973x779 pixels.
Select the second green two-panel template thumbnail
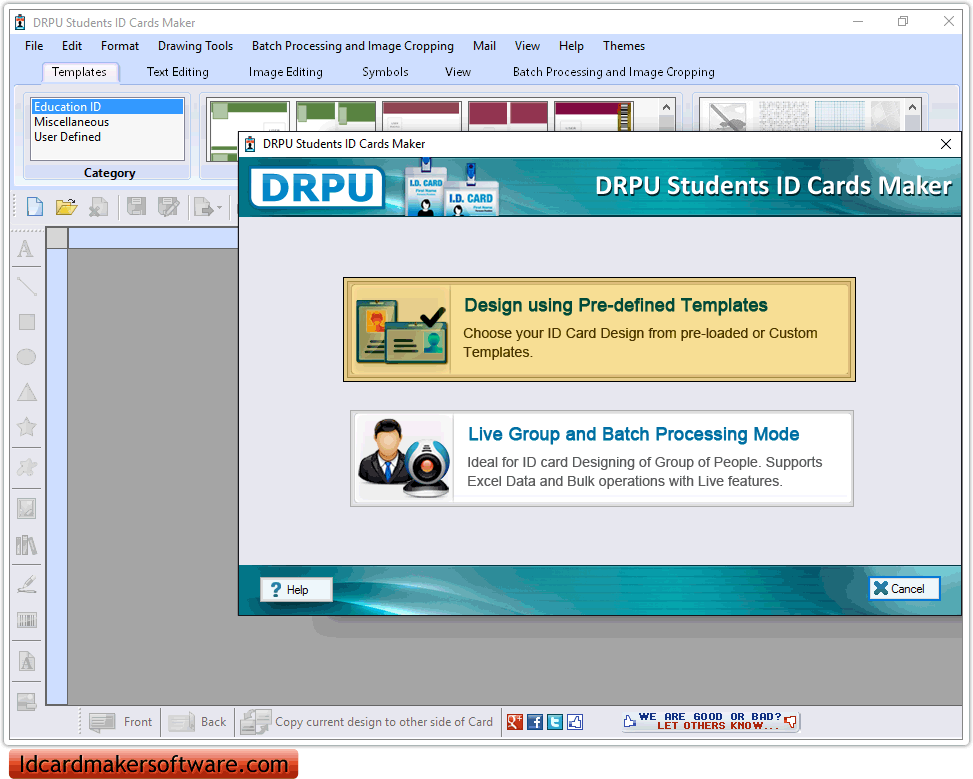(336, 116)
